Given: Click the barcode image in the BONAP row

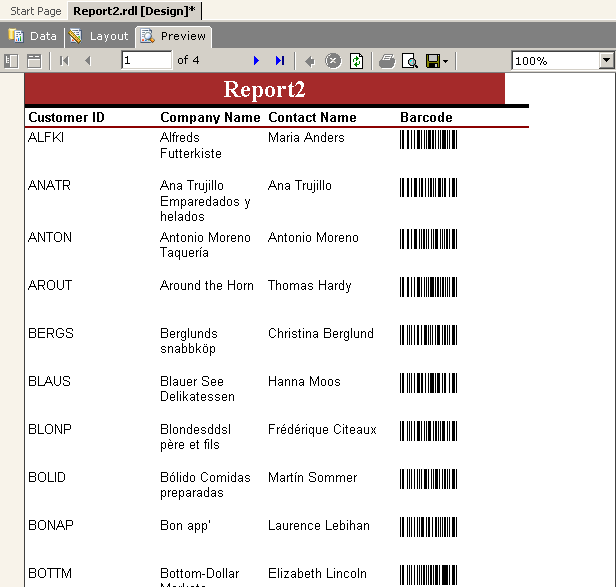Looking at the screenshot, I should 428,527.
